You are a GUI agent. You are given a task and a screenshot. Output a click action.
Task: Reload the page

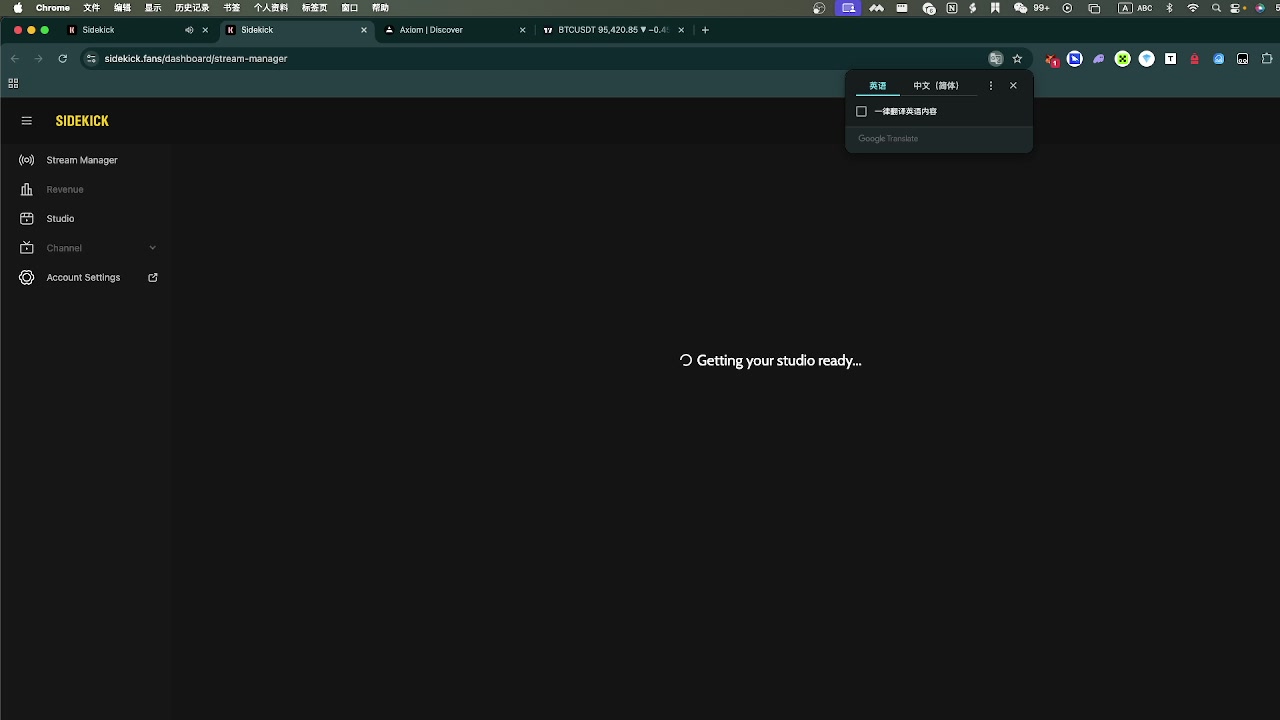point(62,59)
